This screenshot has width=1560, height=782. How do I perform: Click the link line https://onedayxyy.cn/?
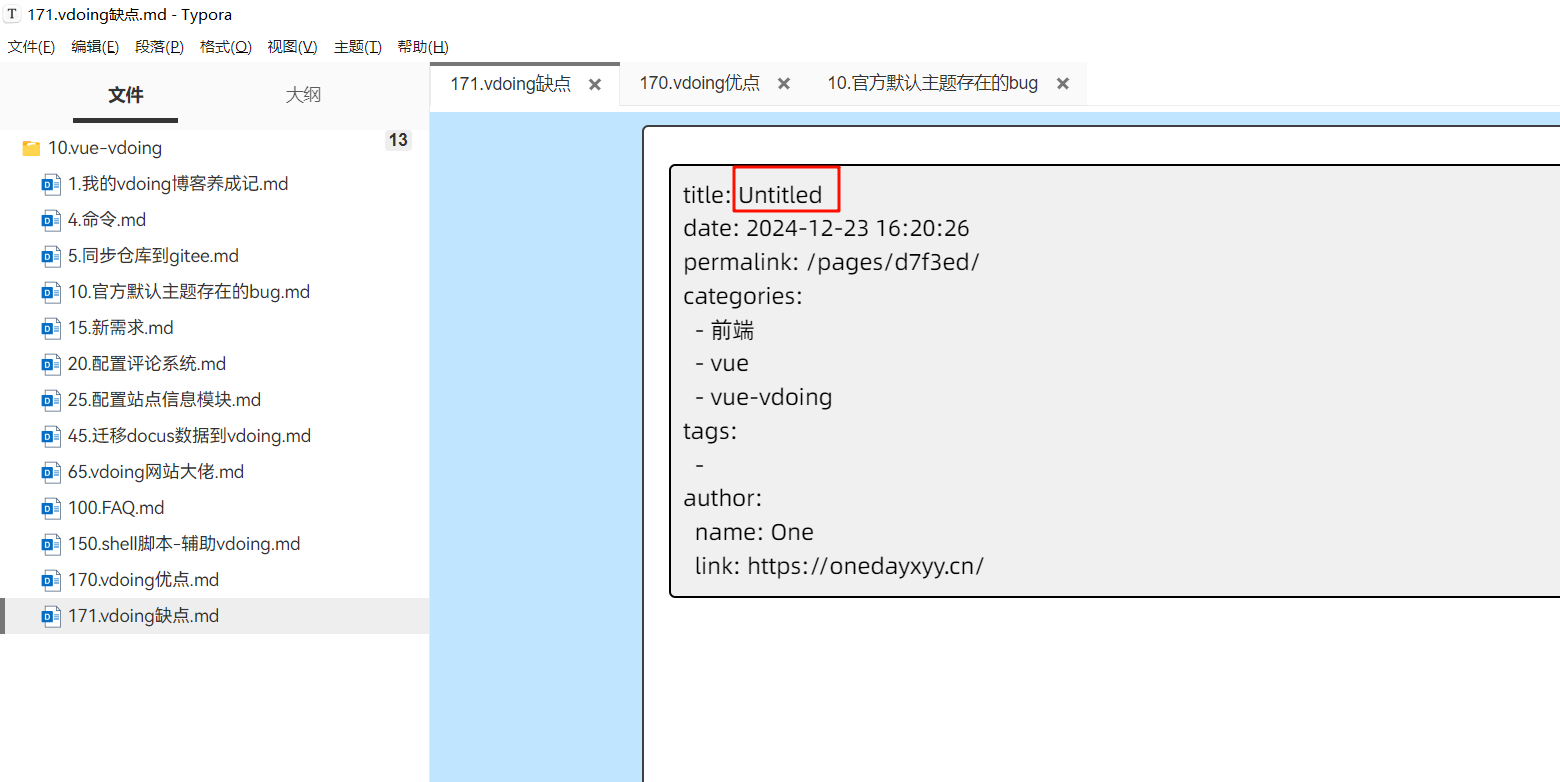[x=839, y=566]
